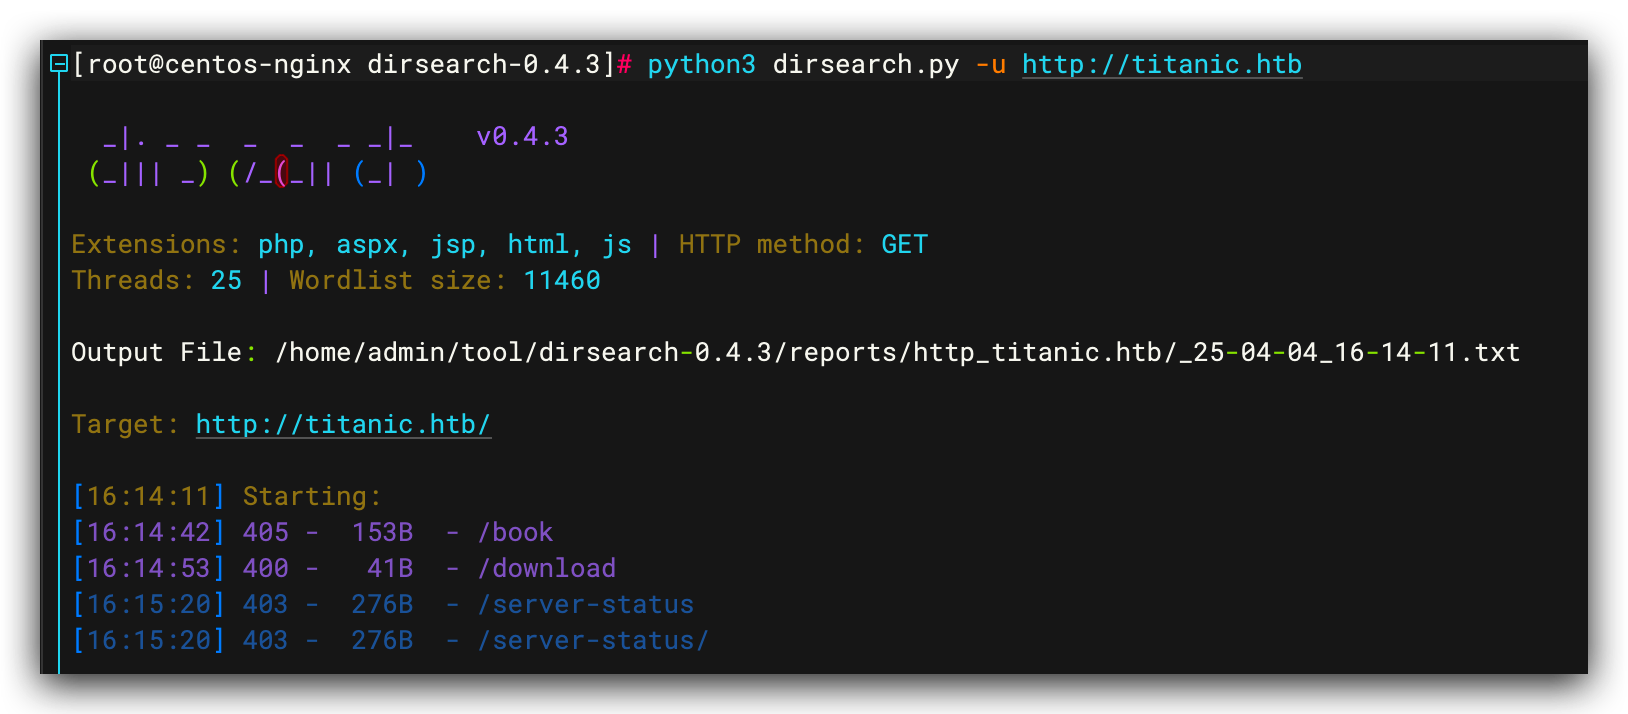Click the /book result path
This screenshot has width=1628, height=714.
click(x=515, y=533)
